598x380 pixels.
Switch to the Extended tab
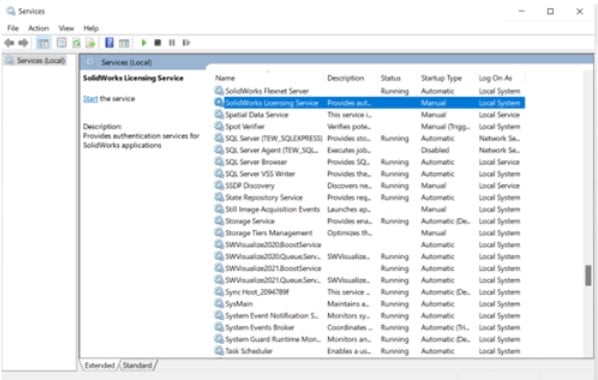click(x=100, y=365)
